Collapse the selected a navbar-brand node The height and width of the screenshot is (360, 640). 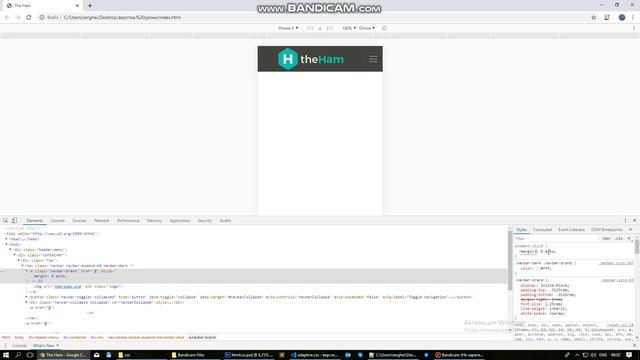pyautogui.click(x=27, y=271)
